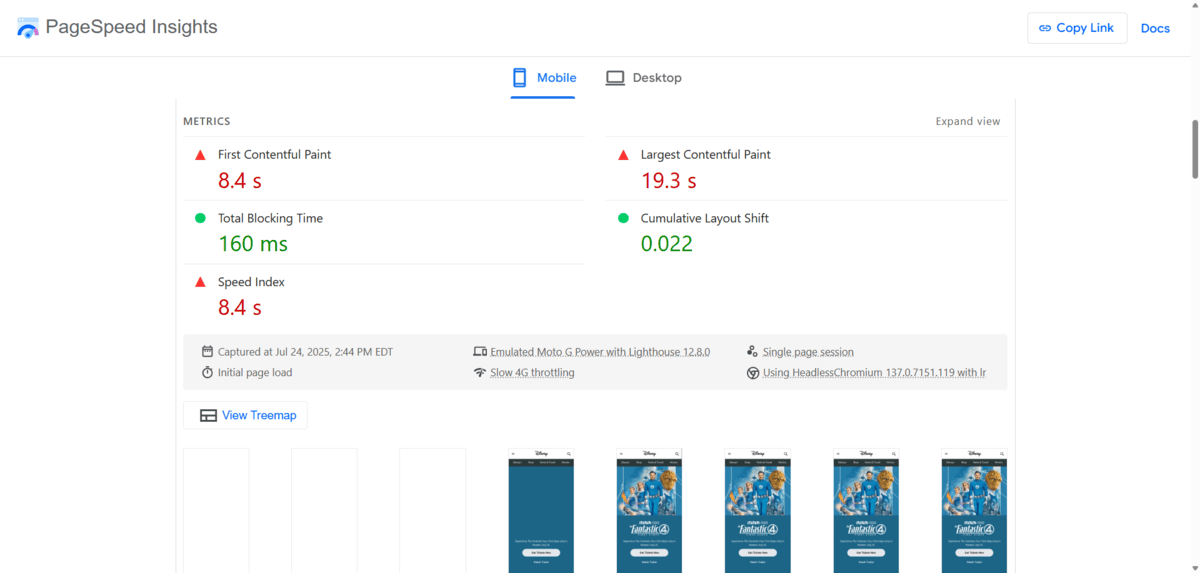This screenshot has height=573, width=1200.
Task: Click Using HeadlessChromium 137.0.7151.119 text
Action: coord(875,372)
